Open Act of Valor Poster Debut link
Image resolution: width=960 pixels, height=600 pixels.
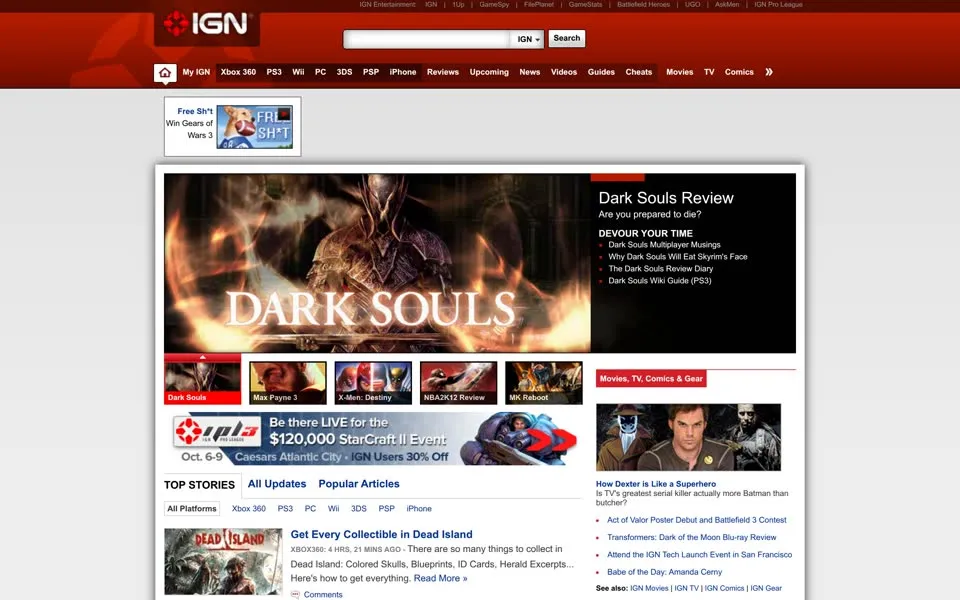click(x=697, y=520)
